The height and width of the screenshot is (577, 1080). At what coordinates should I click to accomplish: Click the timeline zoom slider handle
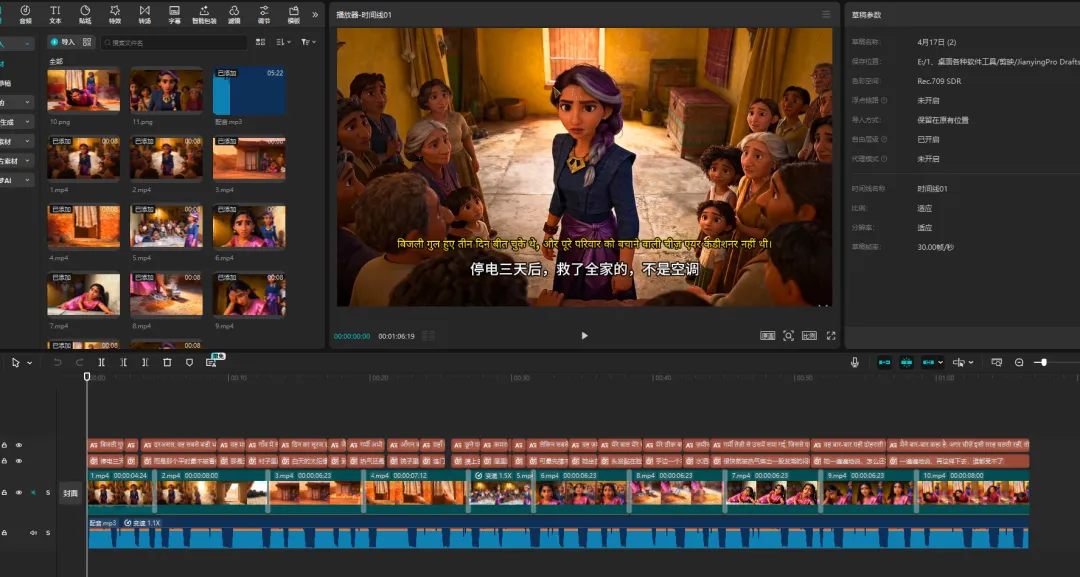(x=1043, y=362)
